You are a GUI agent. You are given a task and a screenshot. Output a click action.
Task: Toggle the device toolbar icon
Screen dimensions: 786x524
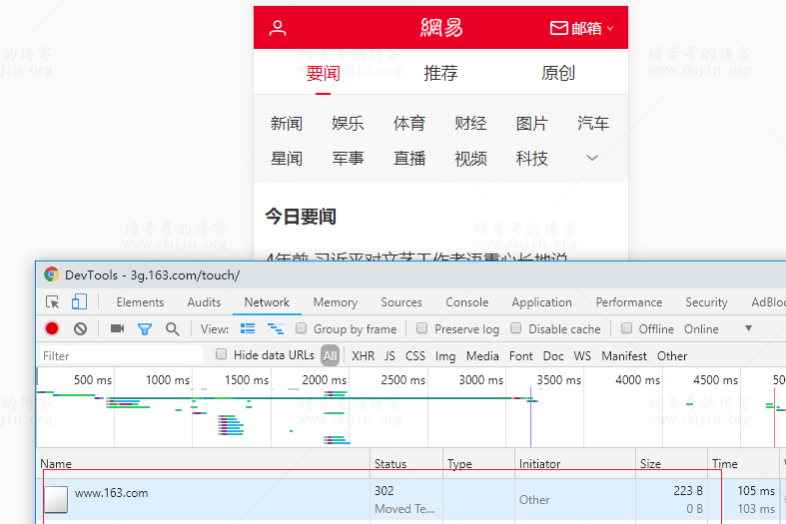tap(79, 302)
